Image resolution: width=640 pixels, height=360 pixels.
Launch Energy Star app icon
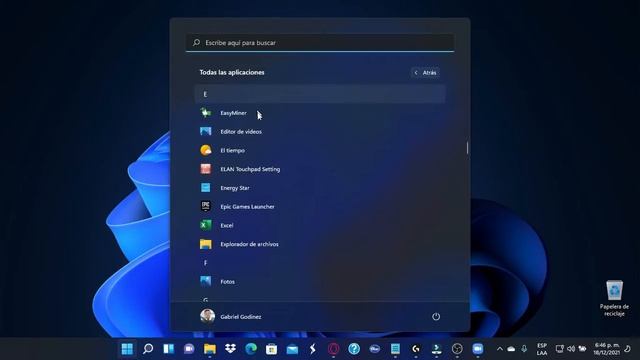coord(206,188)
